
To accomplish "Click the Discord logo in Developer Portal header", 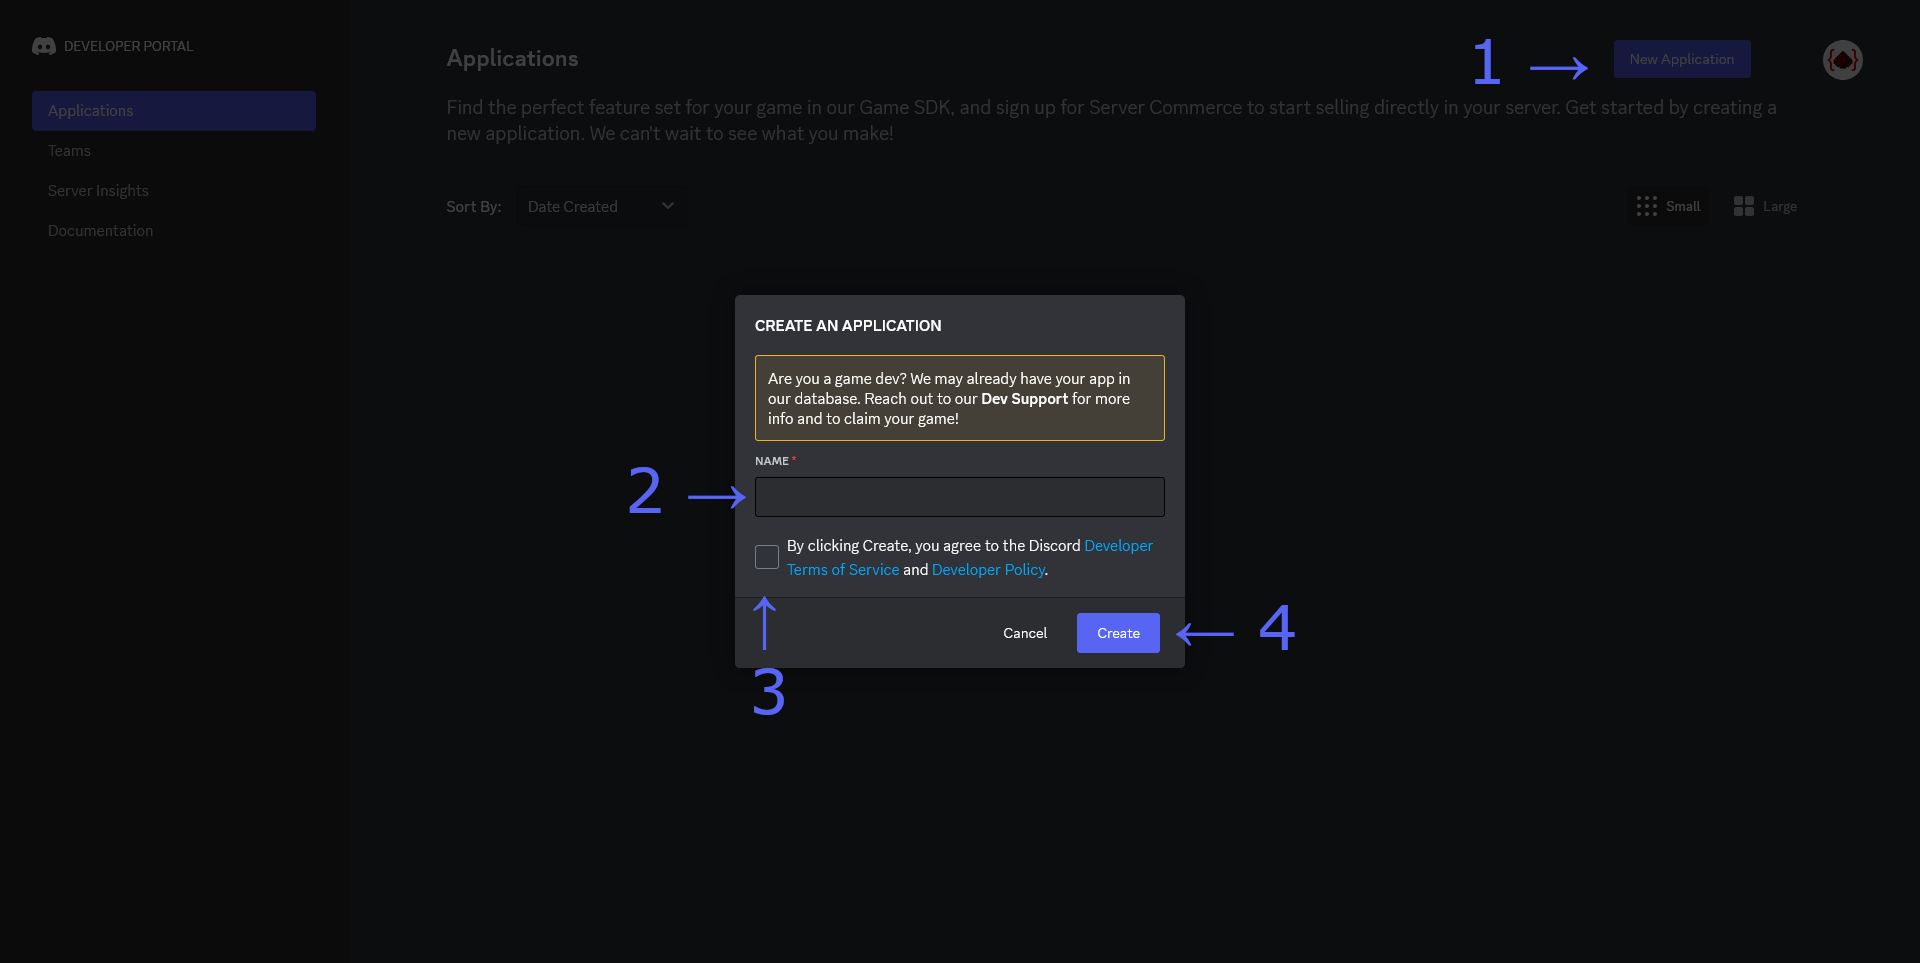I will [43, 46].
